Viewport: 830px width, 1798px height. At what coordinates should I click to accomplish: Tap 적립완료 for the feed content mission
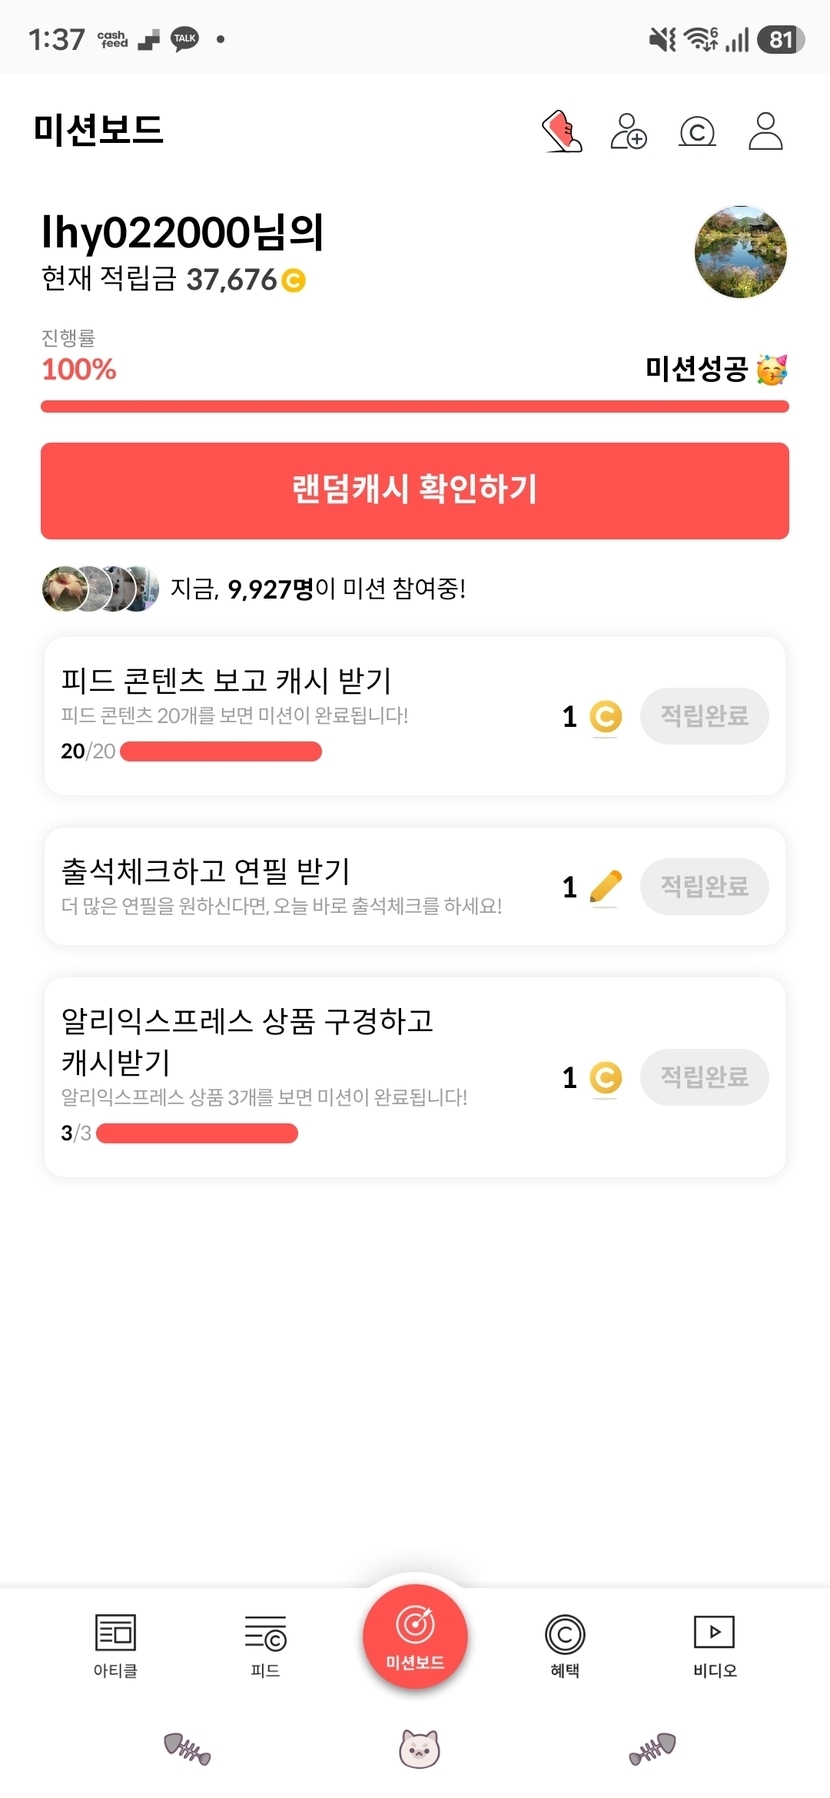coord(704,716)
